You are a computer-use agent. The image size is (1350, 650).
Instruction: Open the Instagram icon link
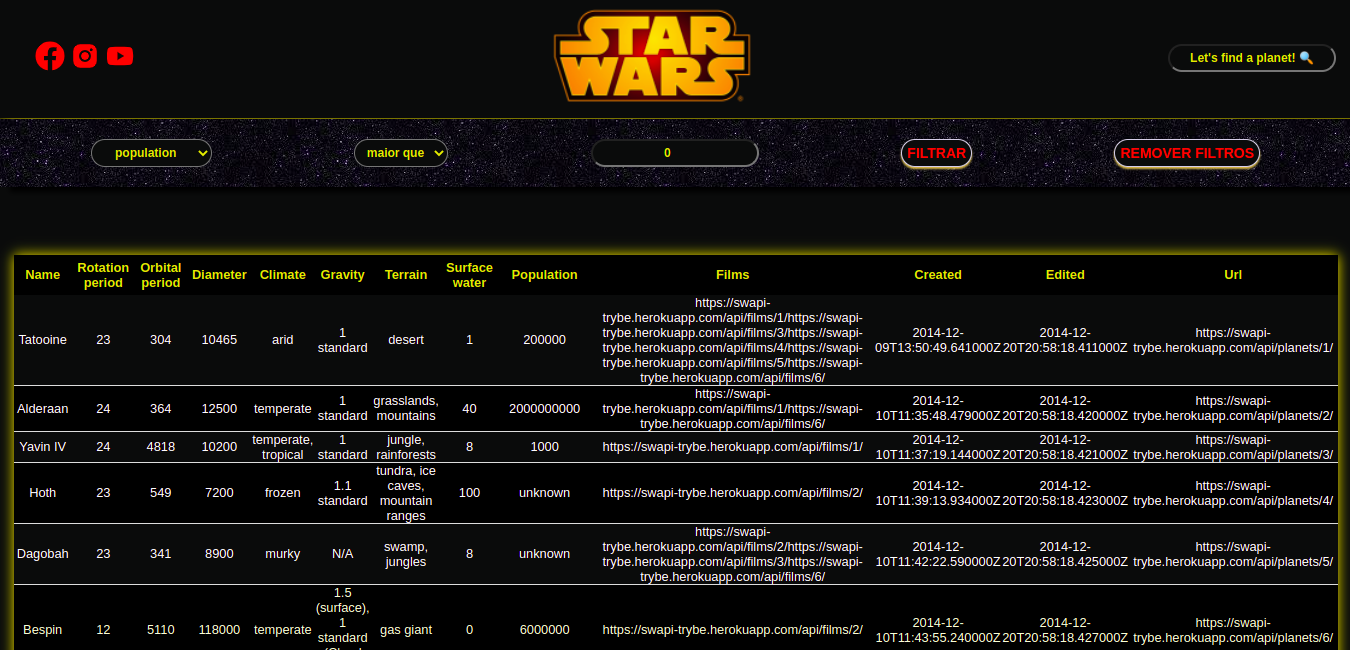coord(85,56)
